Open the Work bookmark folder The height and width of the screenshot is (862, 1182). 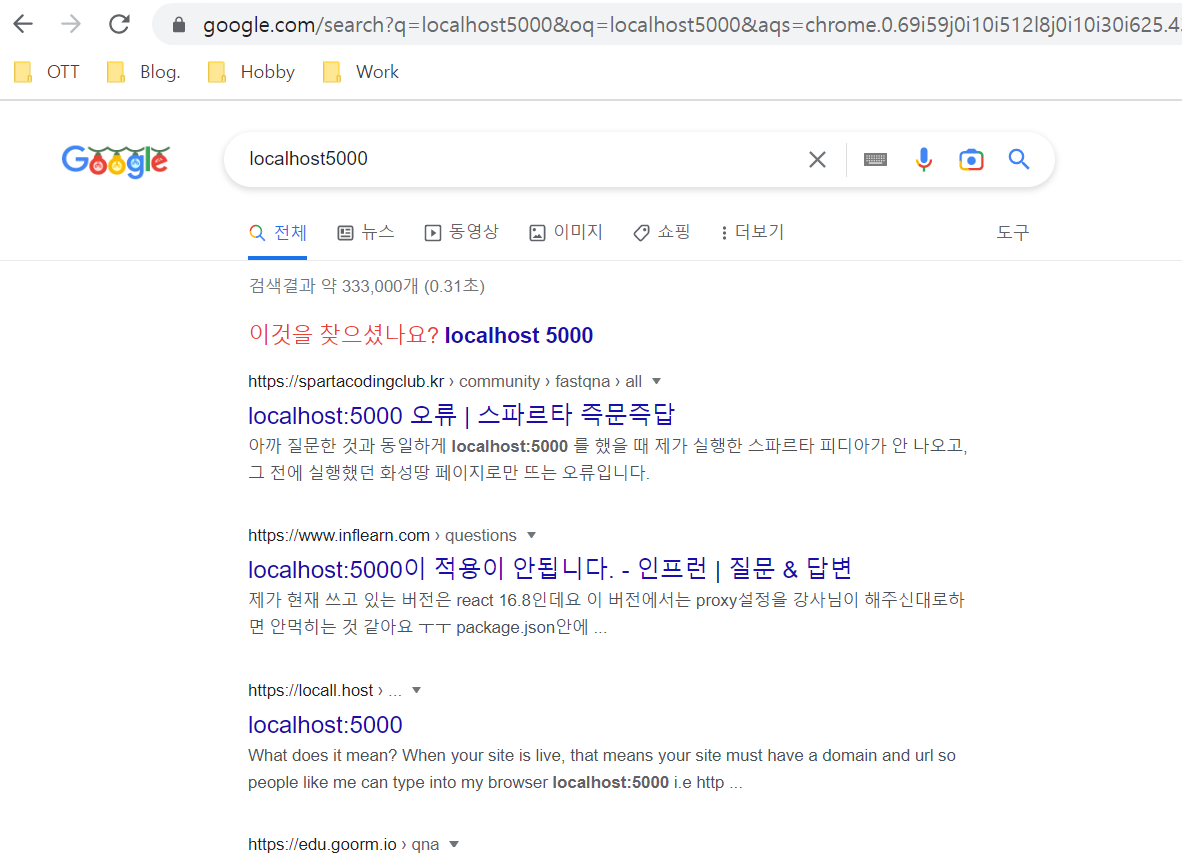click(x=360, y=72)
